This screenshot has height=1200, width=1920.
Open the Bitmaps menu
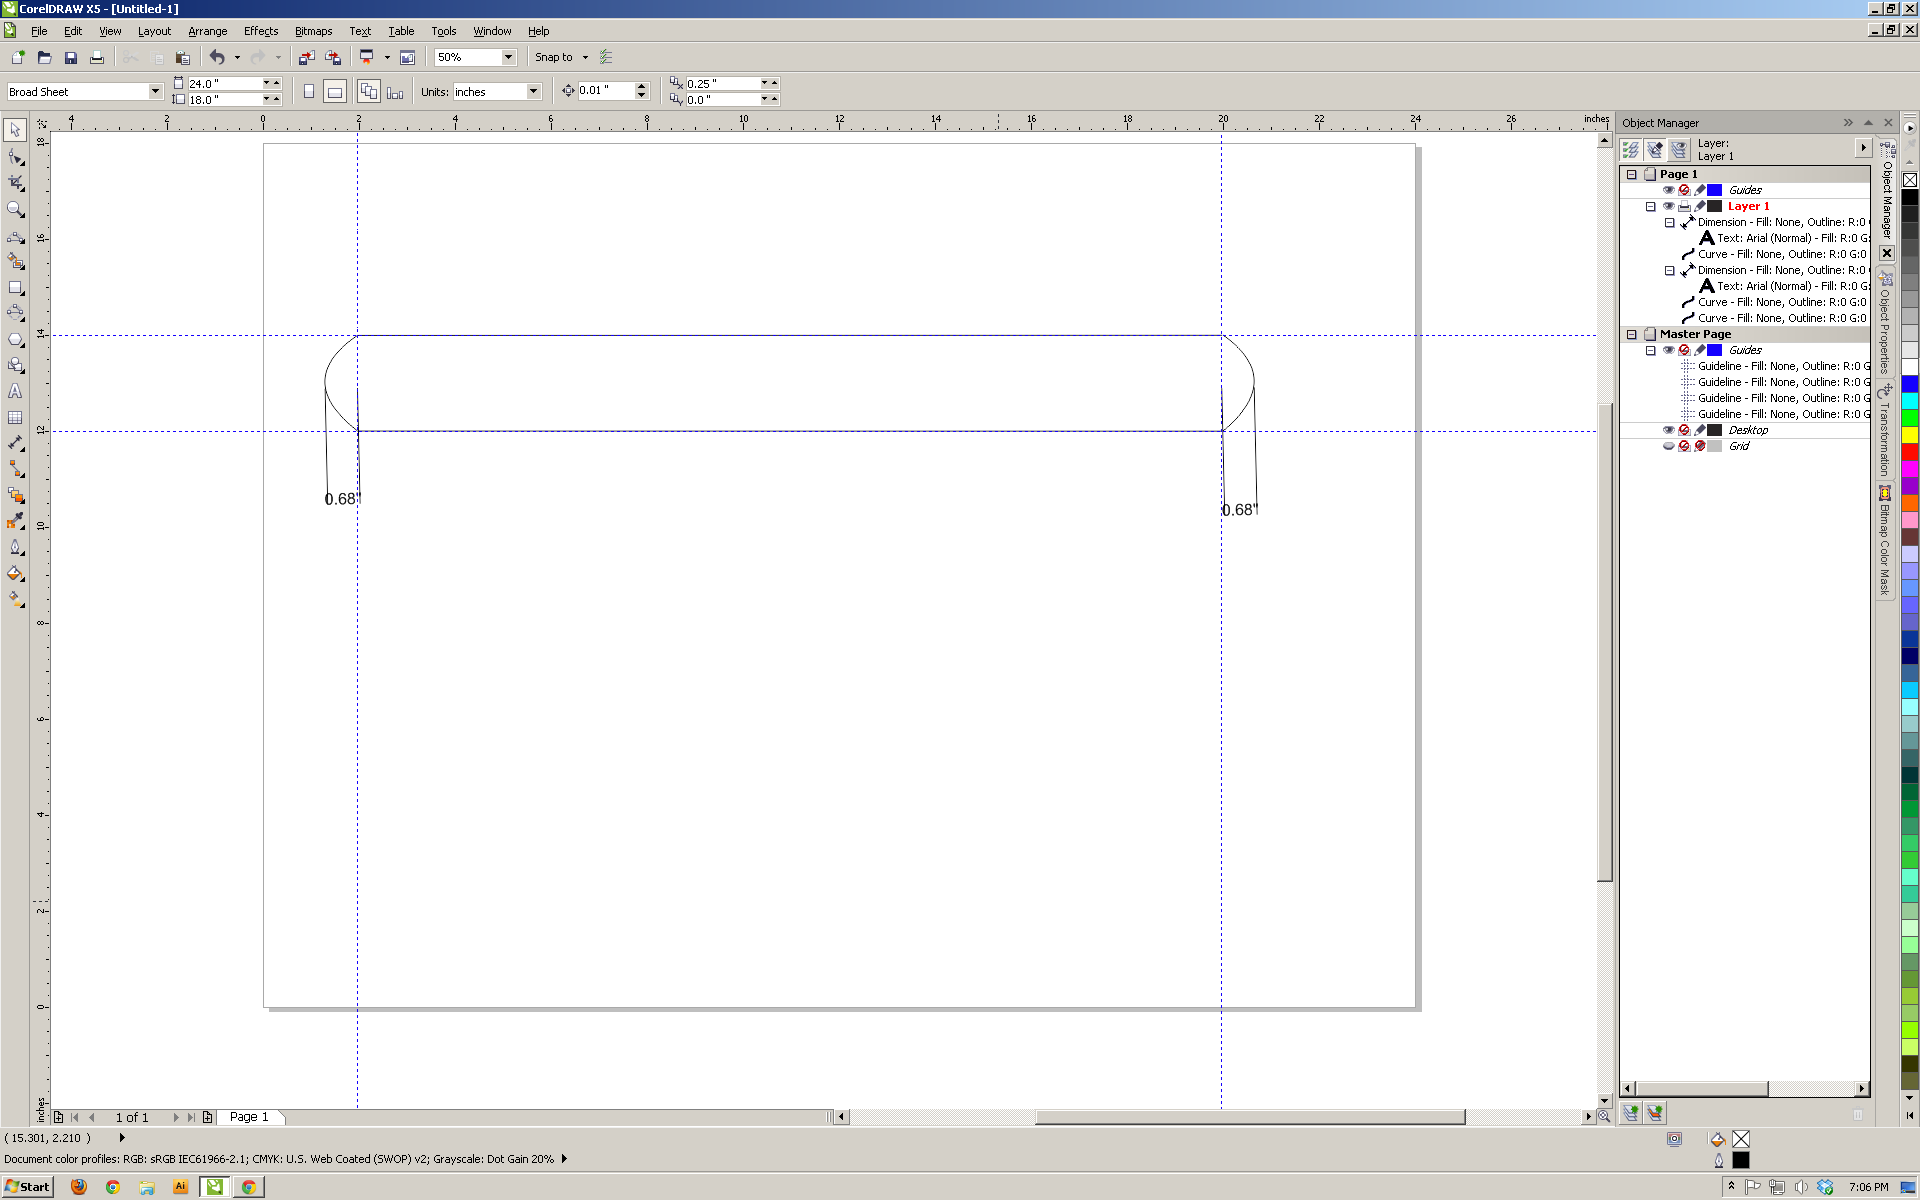click(313, 31)
